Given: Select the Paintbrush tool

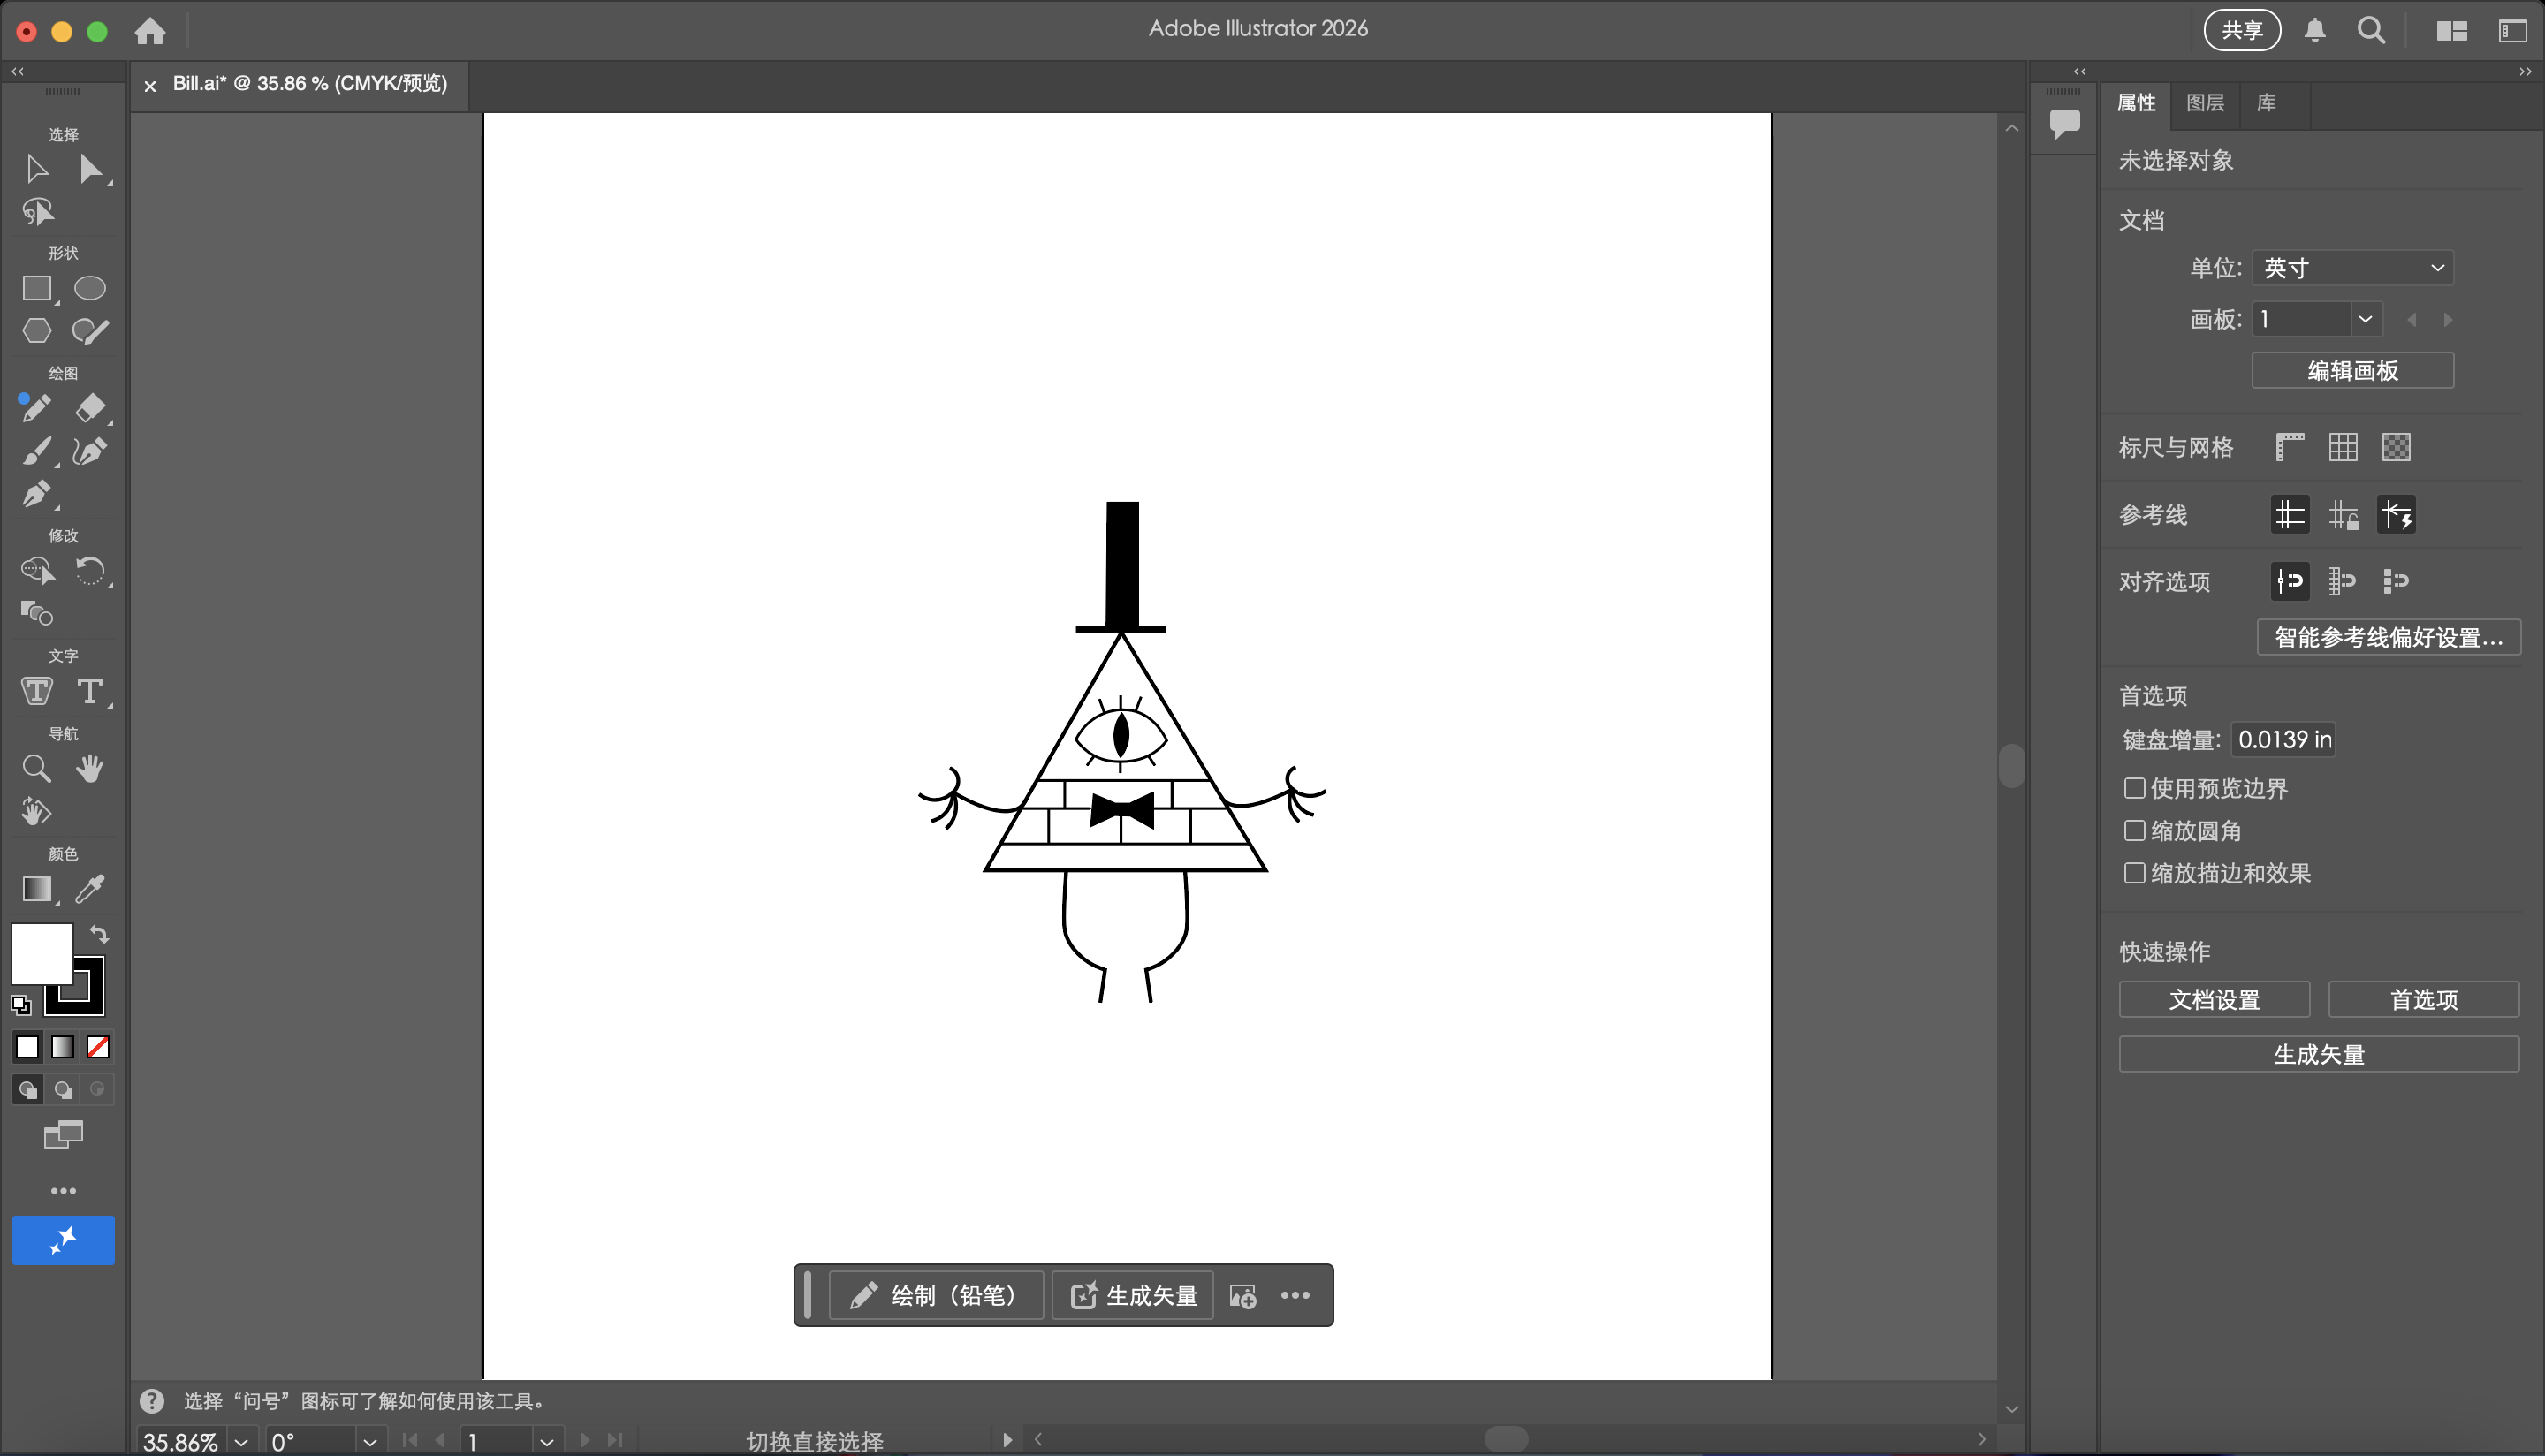Looking at the screenshot, I should [x=37, y=452].
